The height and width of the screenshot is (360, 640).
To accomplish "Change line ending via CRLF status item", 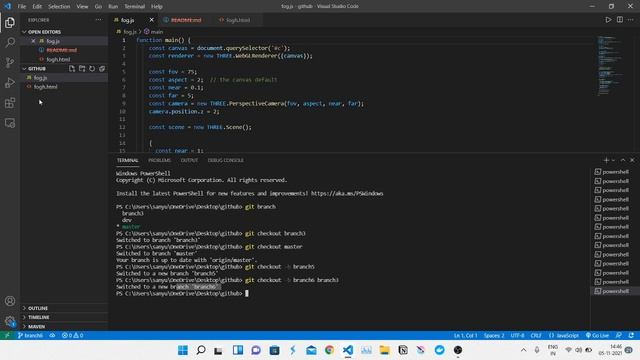I will (536, 335).
